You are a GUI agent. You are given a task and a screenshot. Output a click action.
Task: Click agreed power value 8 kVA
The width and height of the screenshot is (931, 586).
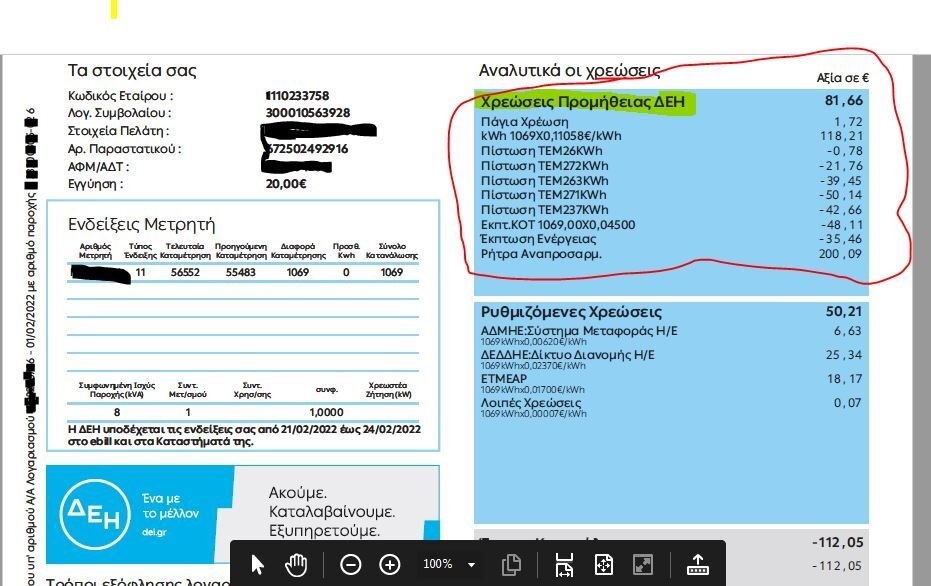point(117,412)
